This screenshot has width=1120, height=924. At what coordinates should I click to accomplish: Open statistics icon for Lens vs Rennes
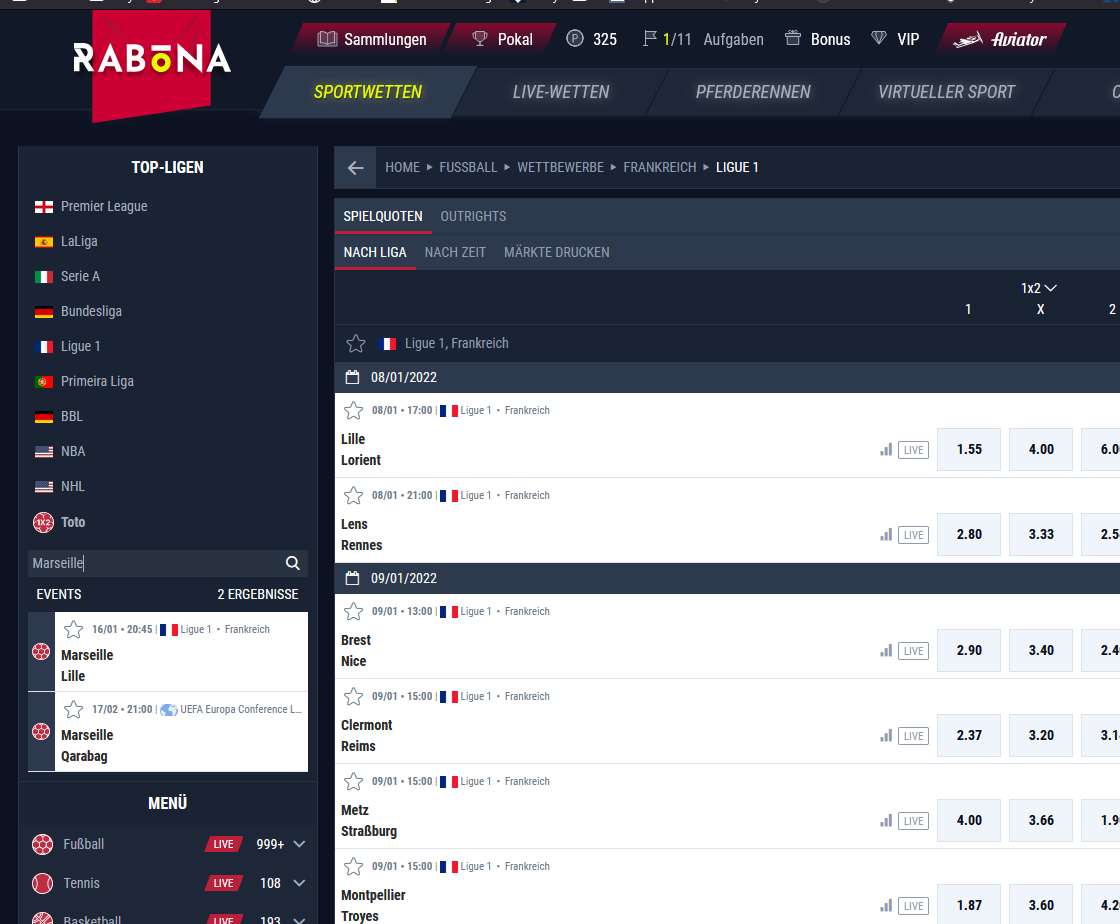(886, 535)
